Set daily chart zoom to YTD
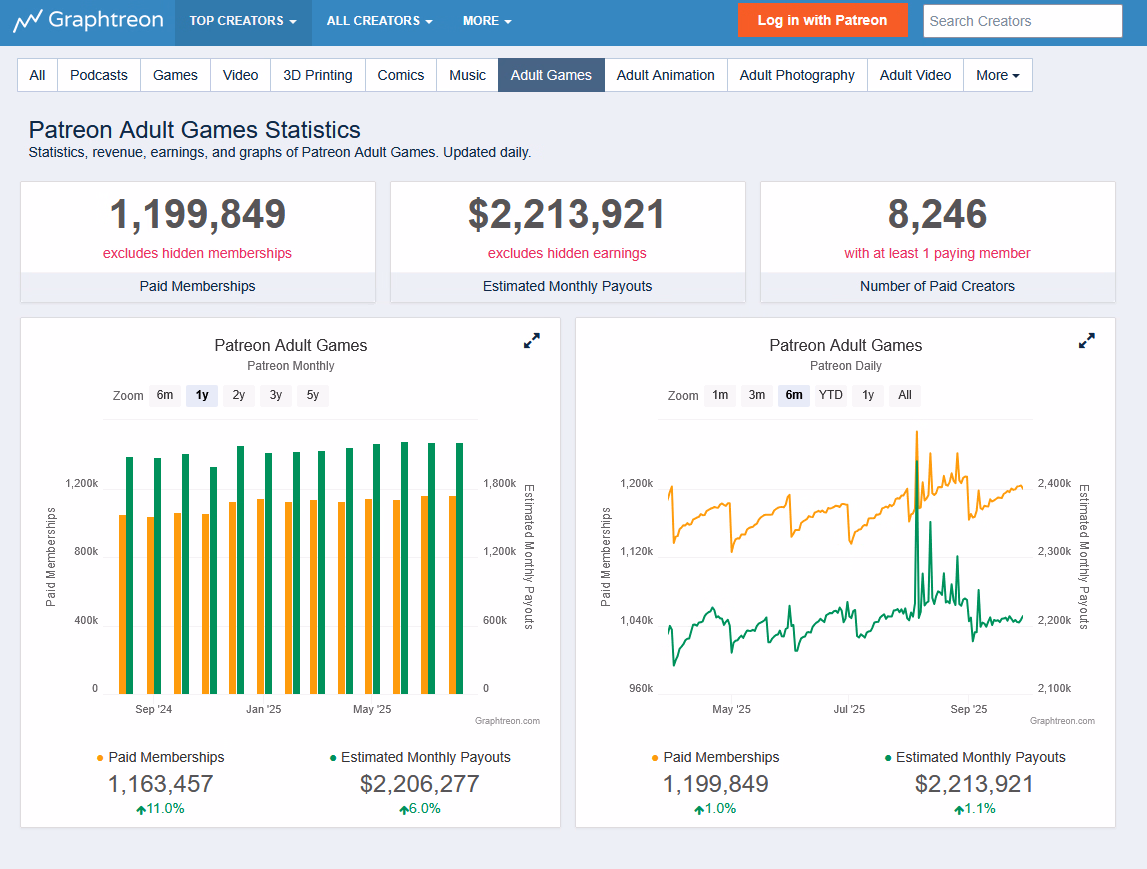Viewport: 1147px width, 869px height. coord(830,395)
